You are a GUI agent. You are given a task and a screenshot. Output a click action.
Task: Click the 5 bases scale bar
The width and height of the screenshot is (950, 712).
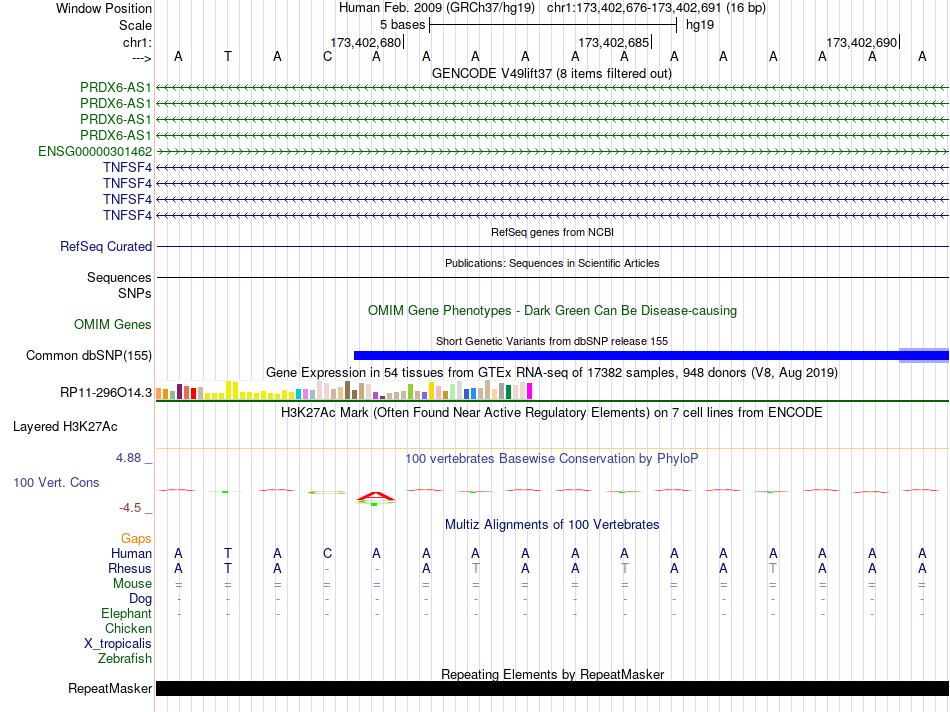tap(553, 25)
